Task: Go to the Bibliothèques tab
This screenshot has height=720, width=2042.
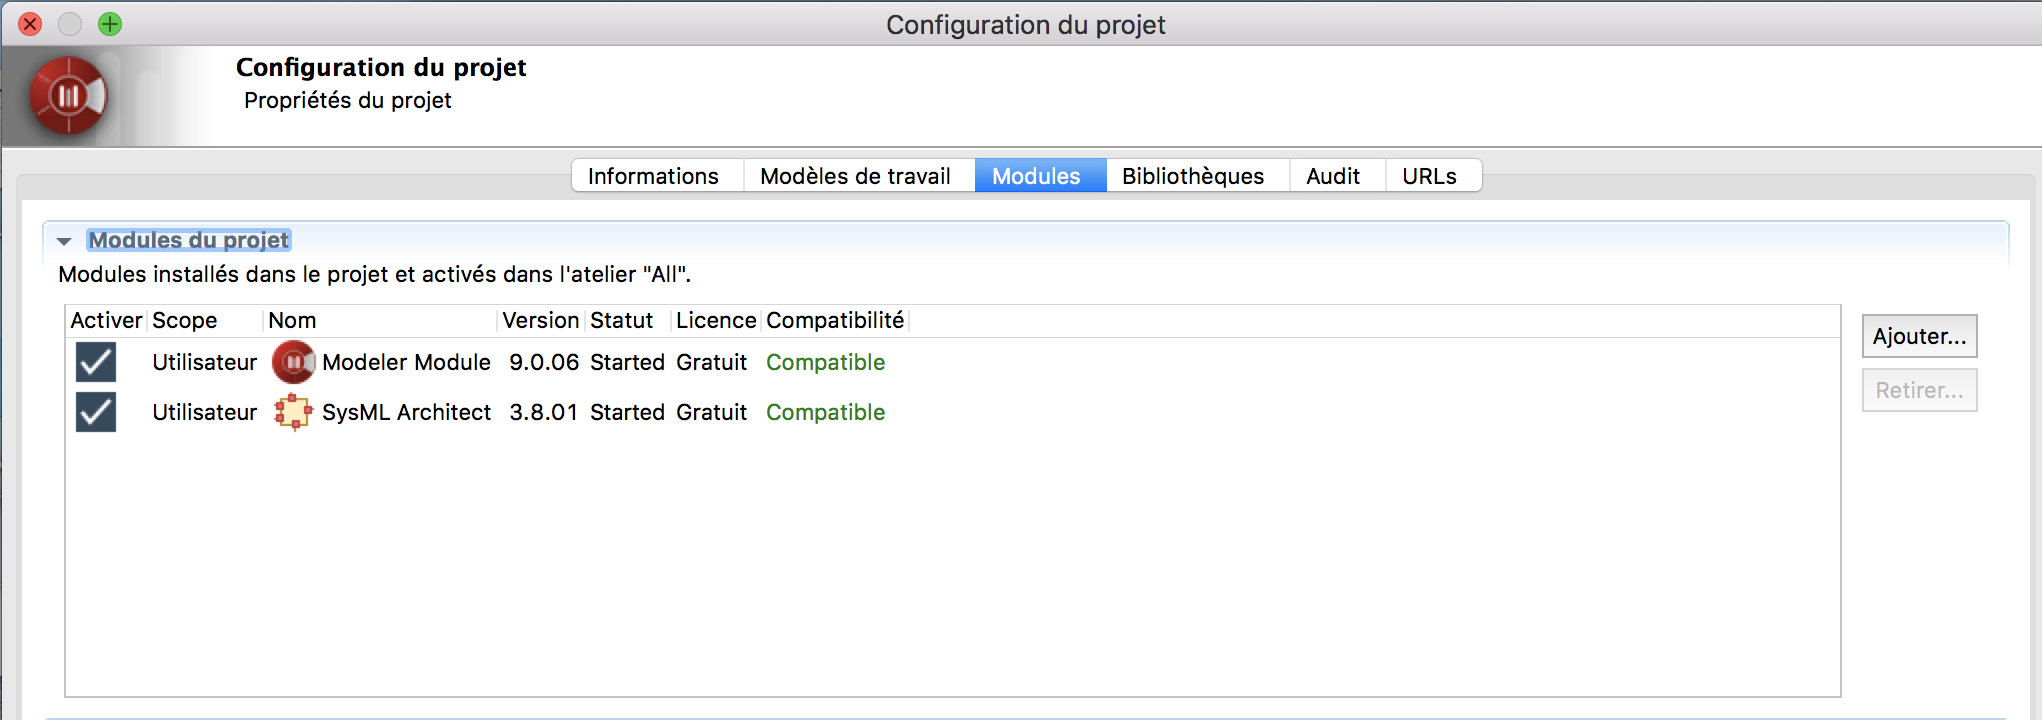Action: point(1193,176)
